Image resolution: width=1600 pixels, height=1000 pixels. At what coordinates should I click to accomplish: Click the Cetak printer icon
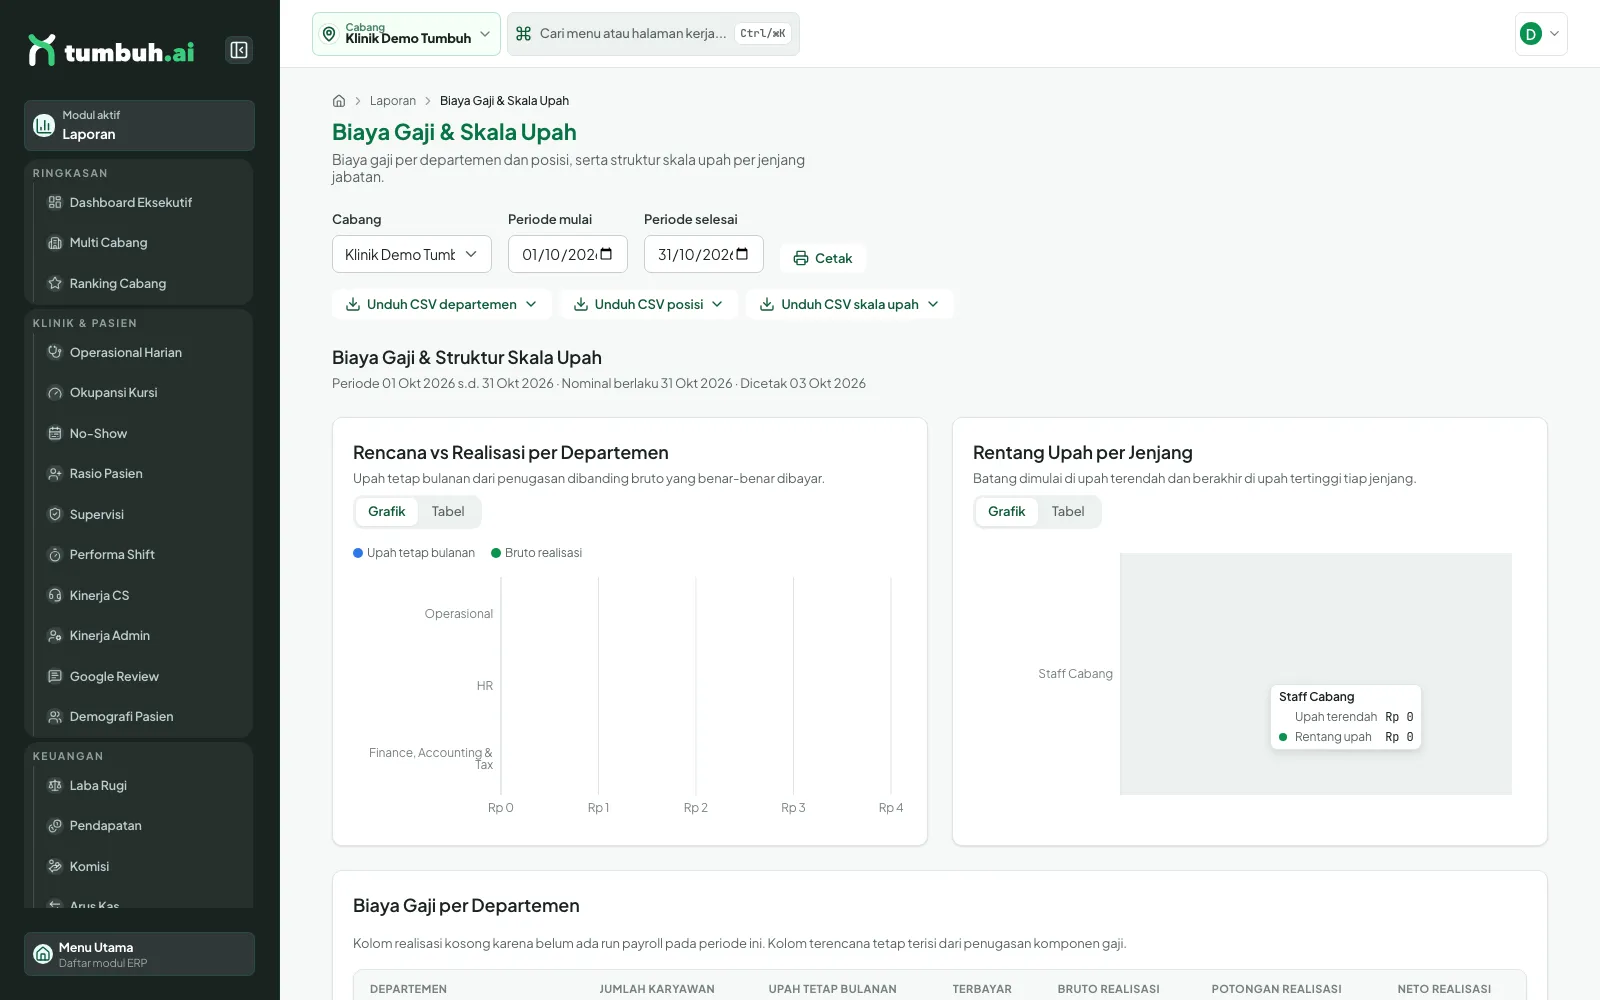click(x=801, y=258)
